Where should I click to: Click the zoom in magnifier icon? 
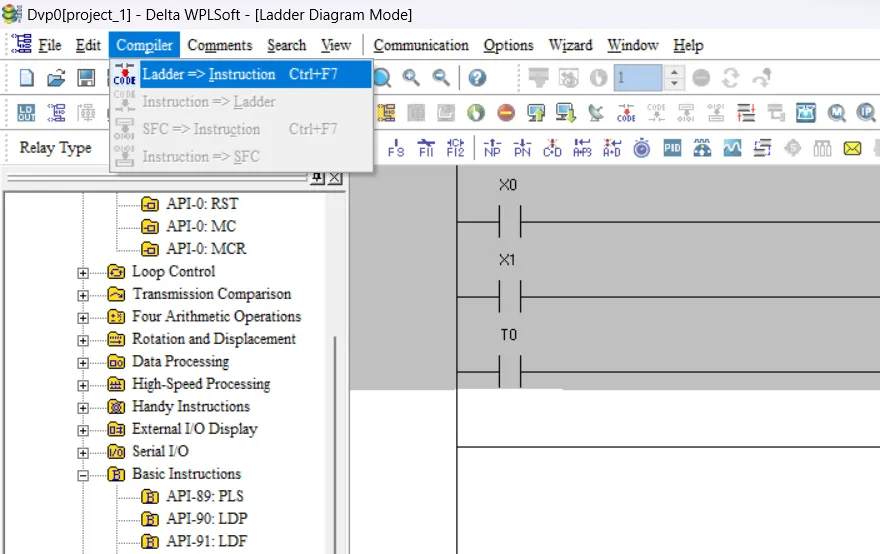(411, 77)
